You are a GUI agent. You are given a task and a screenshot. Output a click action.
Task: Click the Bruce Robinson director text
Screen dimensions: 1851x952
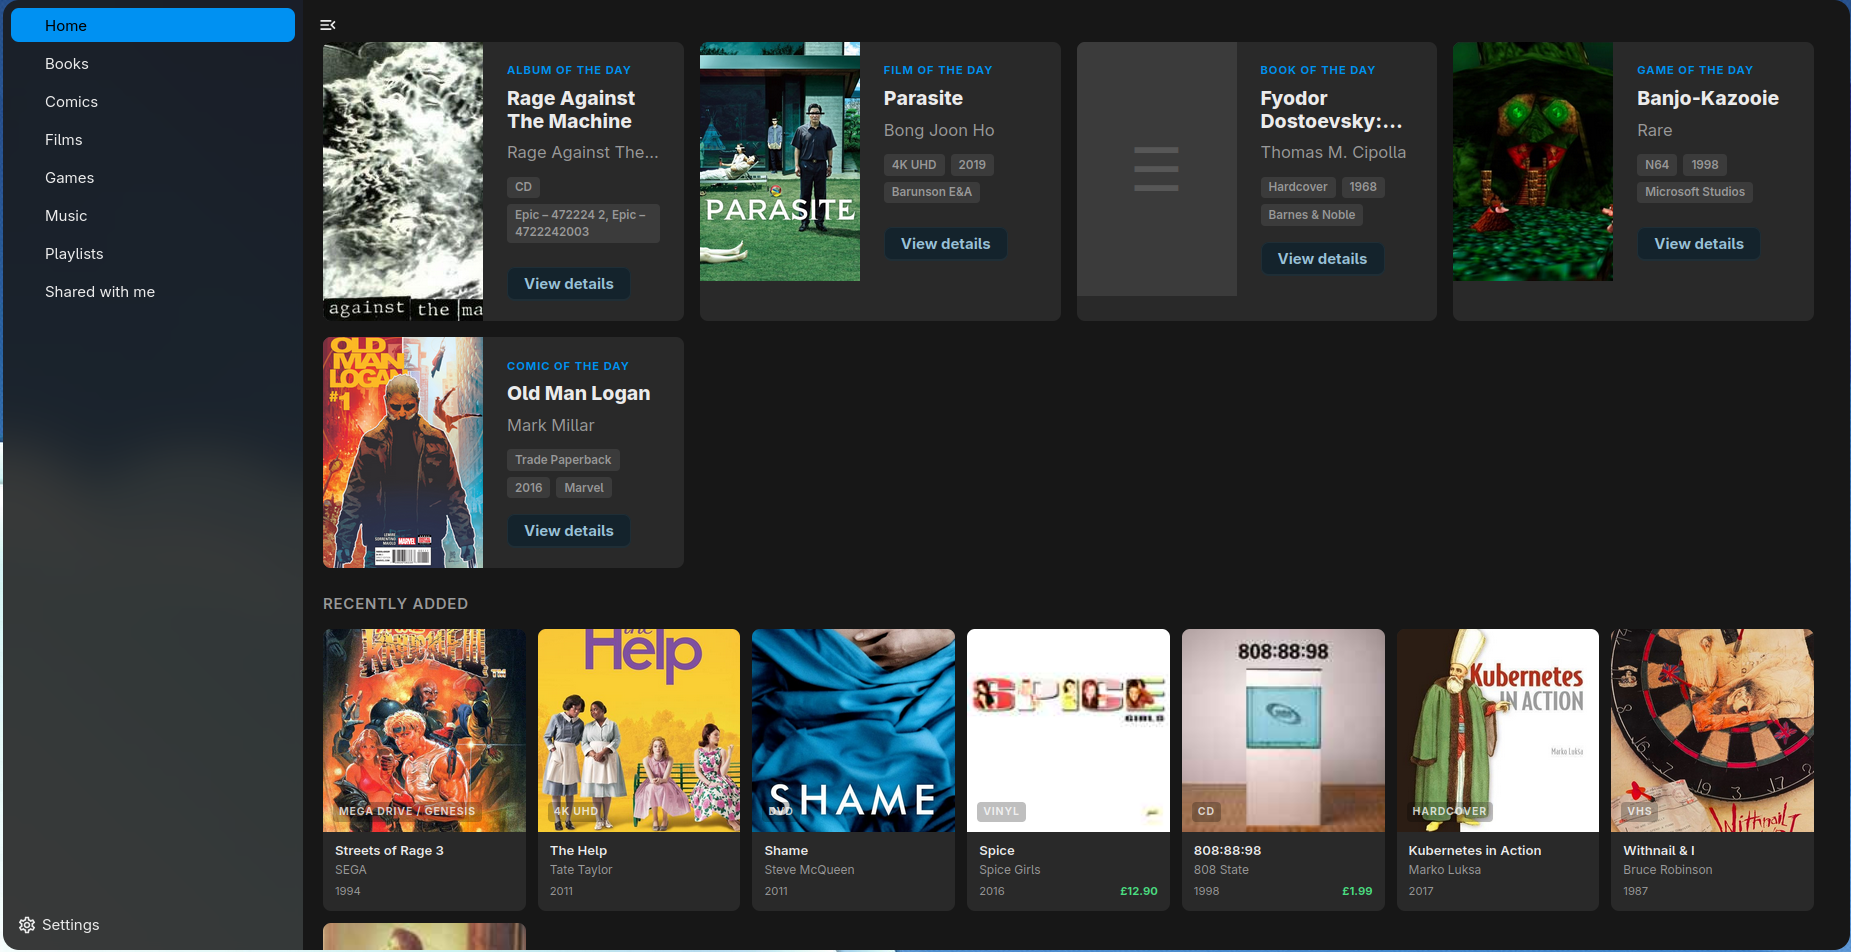[x=1668, y=870]
